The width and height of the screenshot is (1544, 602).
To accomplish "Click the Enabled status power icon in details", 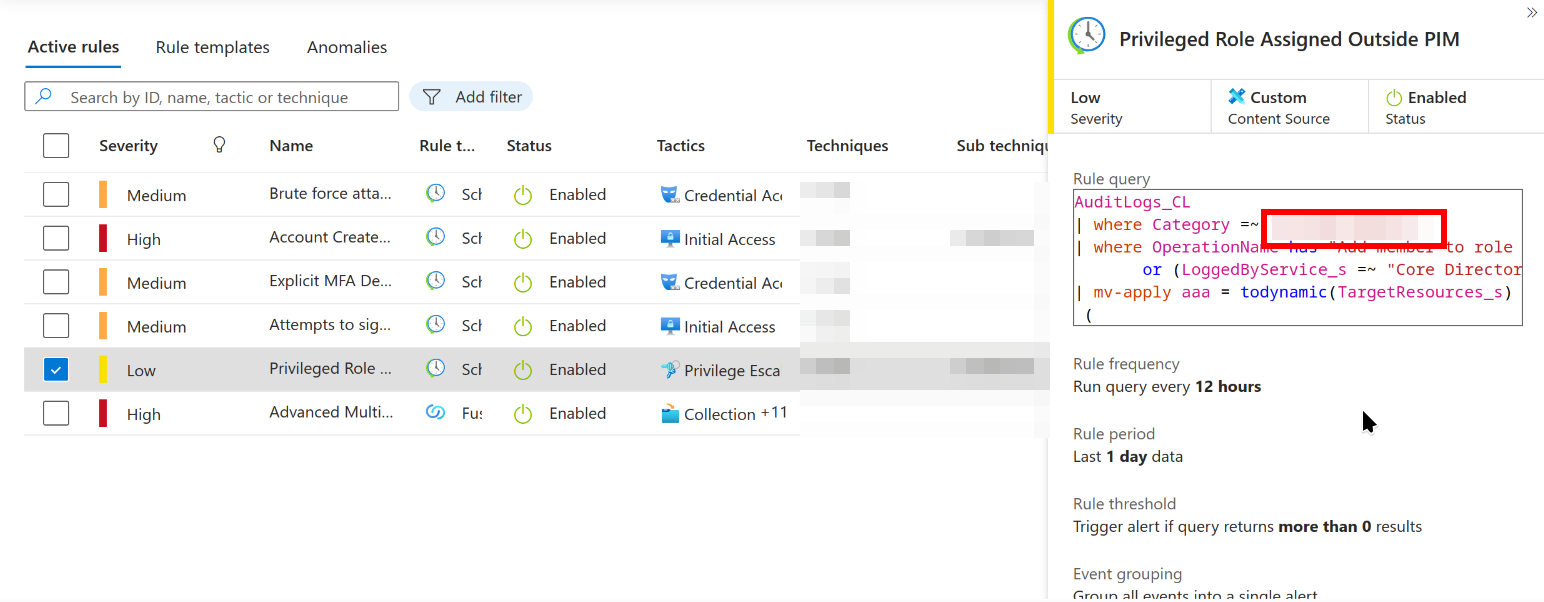I will (1394, 97).
